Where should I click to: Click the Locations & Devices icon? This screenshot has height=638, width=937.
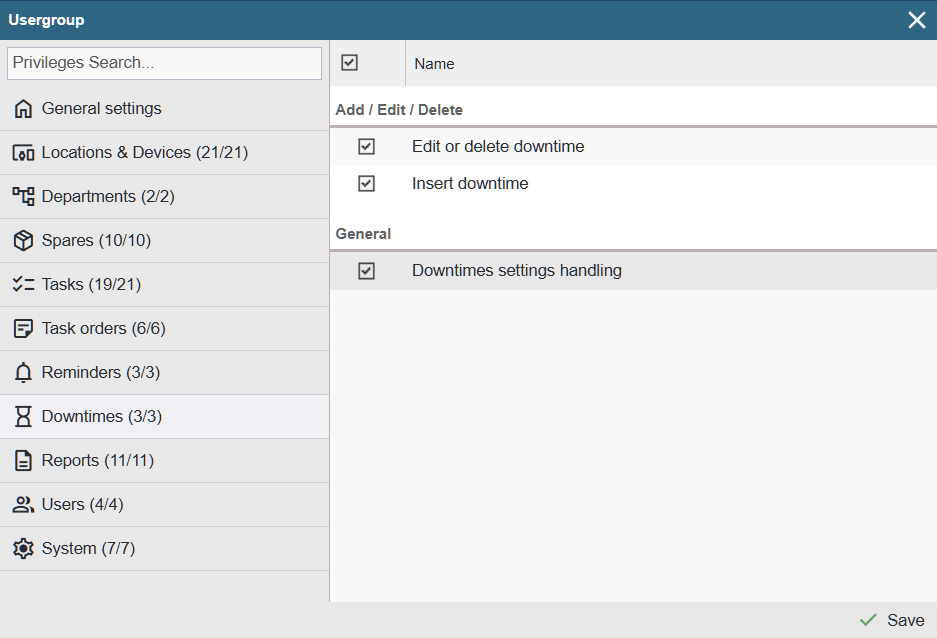click(x=23, y=153)
